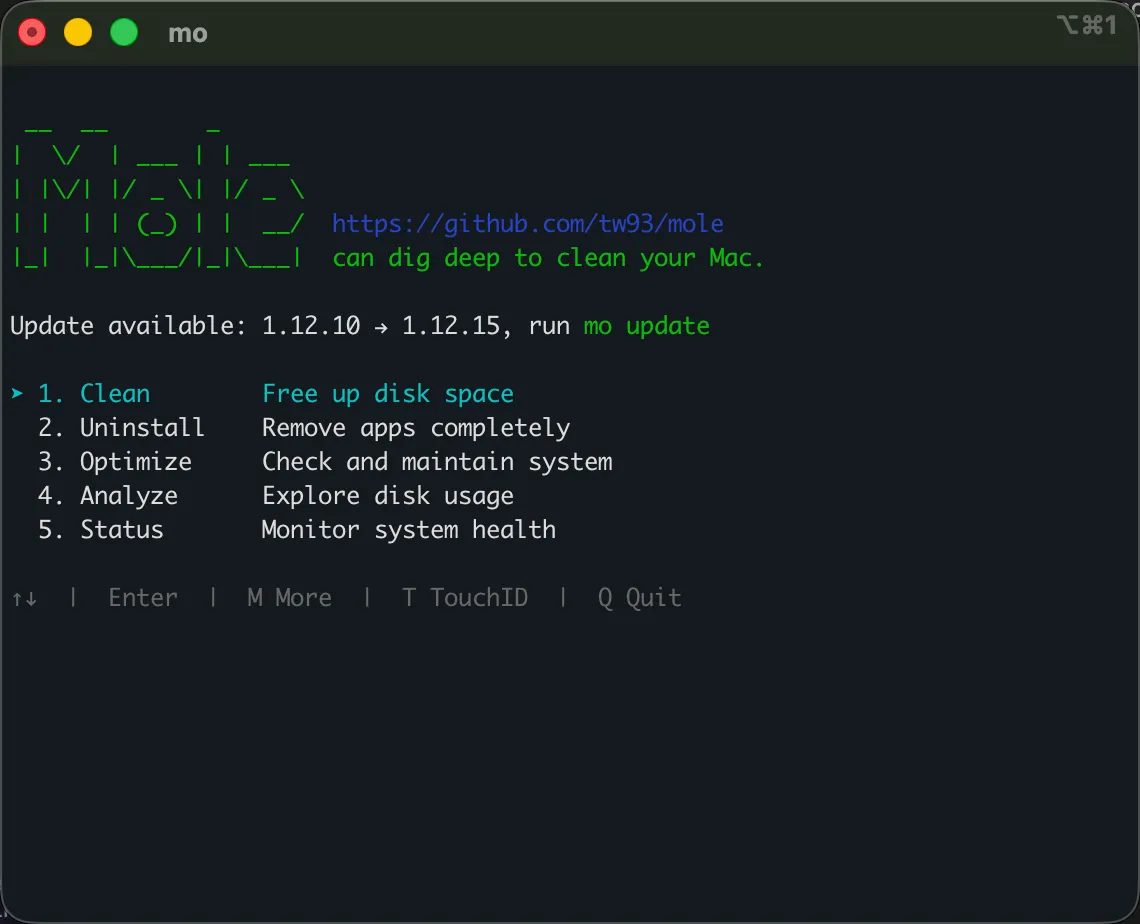Close the terminal with the red button

coord(33,33)
